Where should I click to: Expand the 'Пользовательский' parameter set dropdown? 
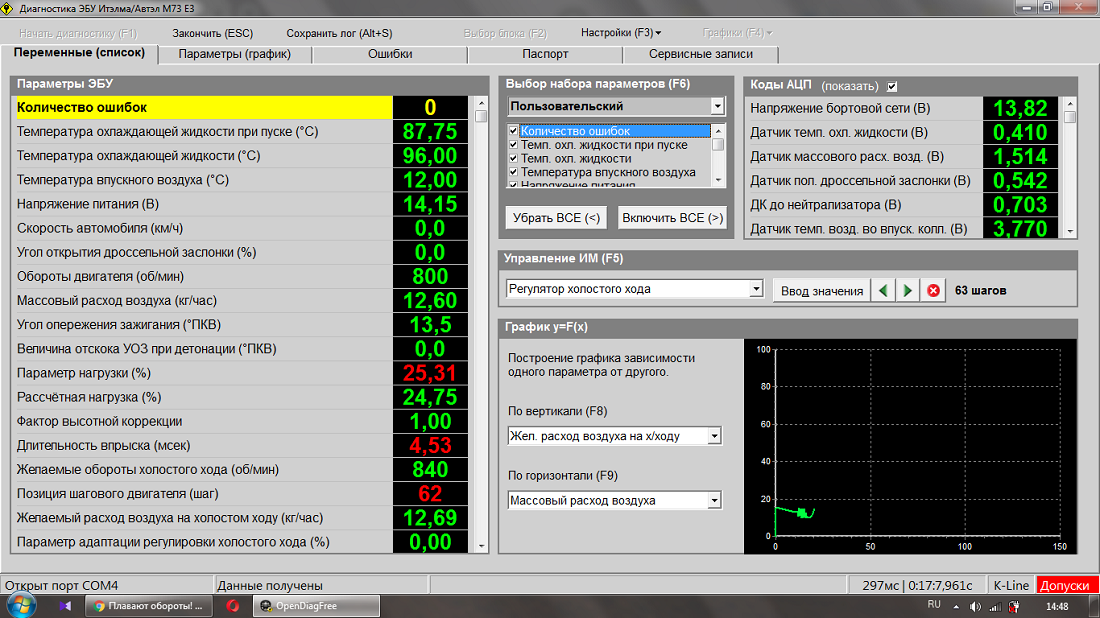pos(717,106)
